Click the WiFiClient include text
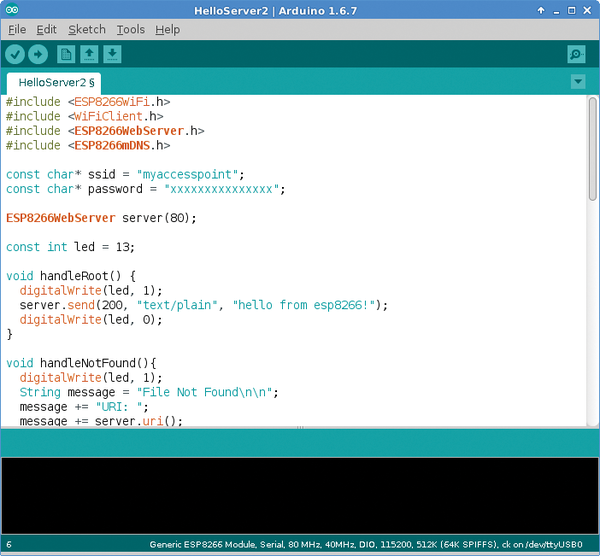The image size is (600, 556). point(108,116)
